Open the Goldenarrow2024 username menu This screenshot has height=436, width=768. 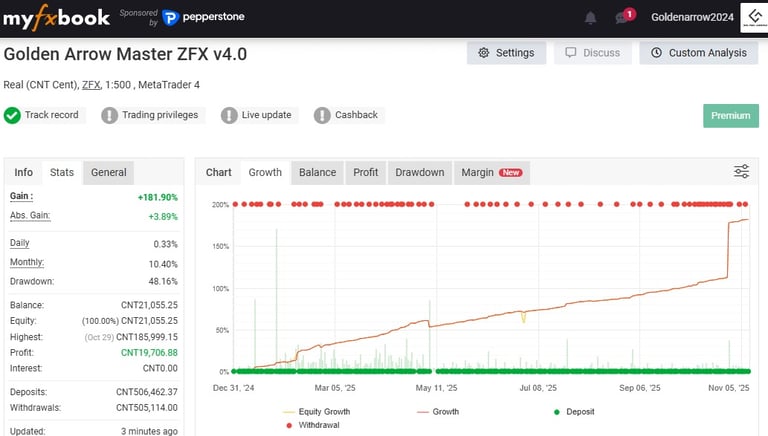point(692,17)
